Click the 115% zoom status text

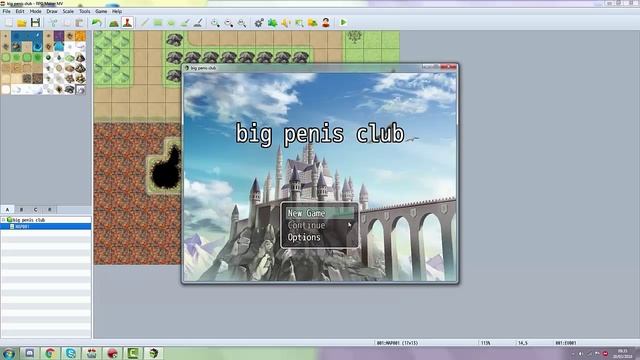pyautogui.click(x=485, y=343)
